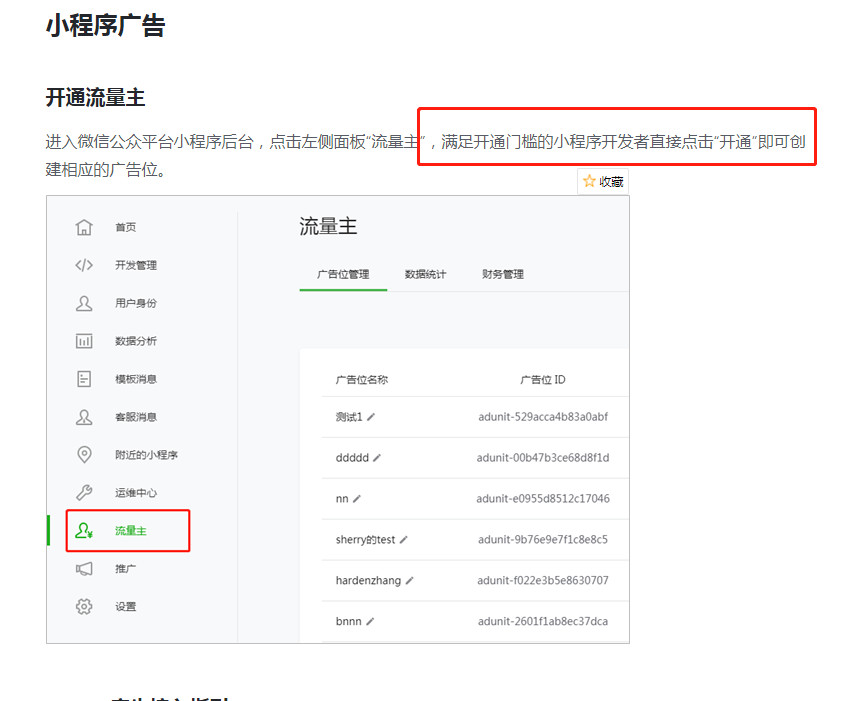This screenshot has height=701, width=862.
Task: Open 运维中心 in sidebar
Action: (136, 493)
